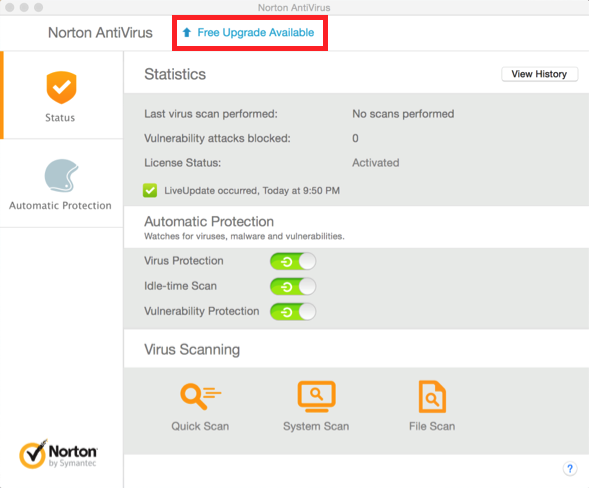Click the 'Last virus scan performed:' label
The image size is (589, 488).
coord(211,114)
